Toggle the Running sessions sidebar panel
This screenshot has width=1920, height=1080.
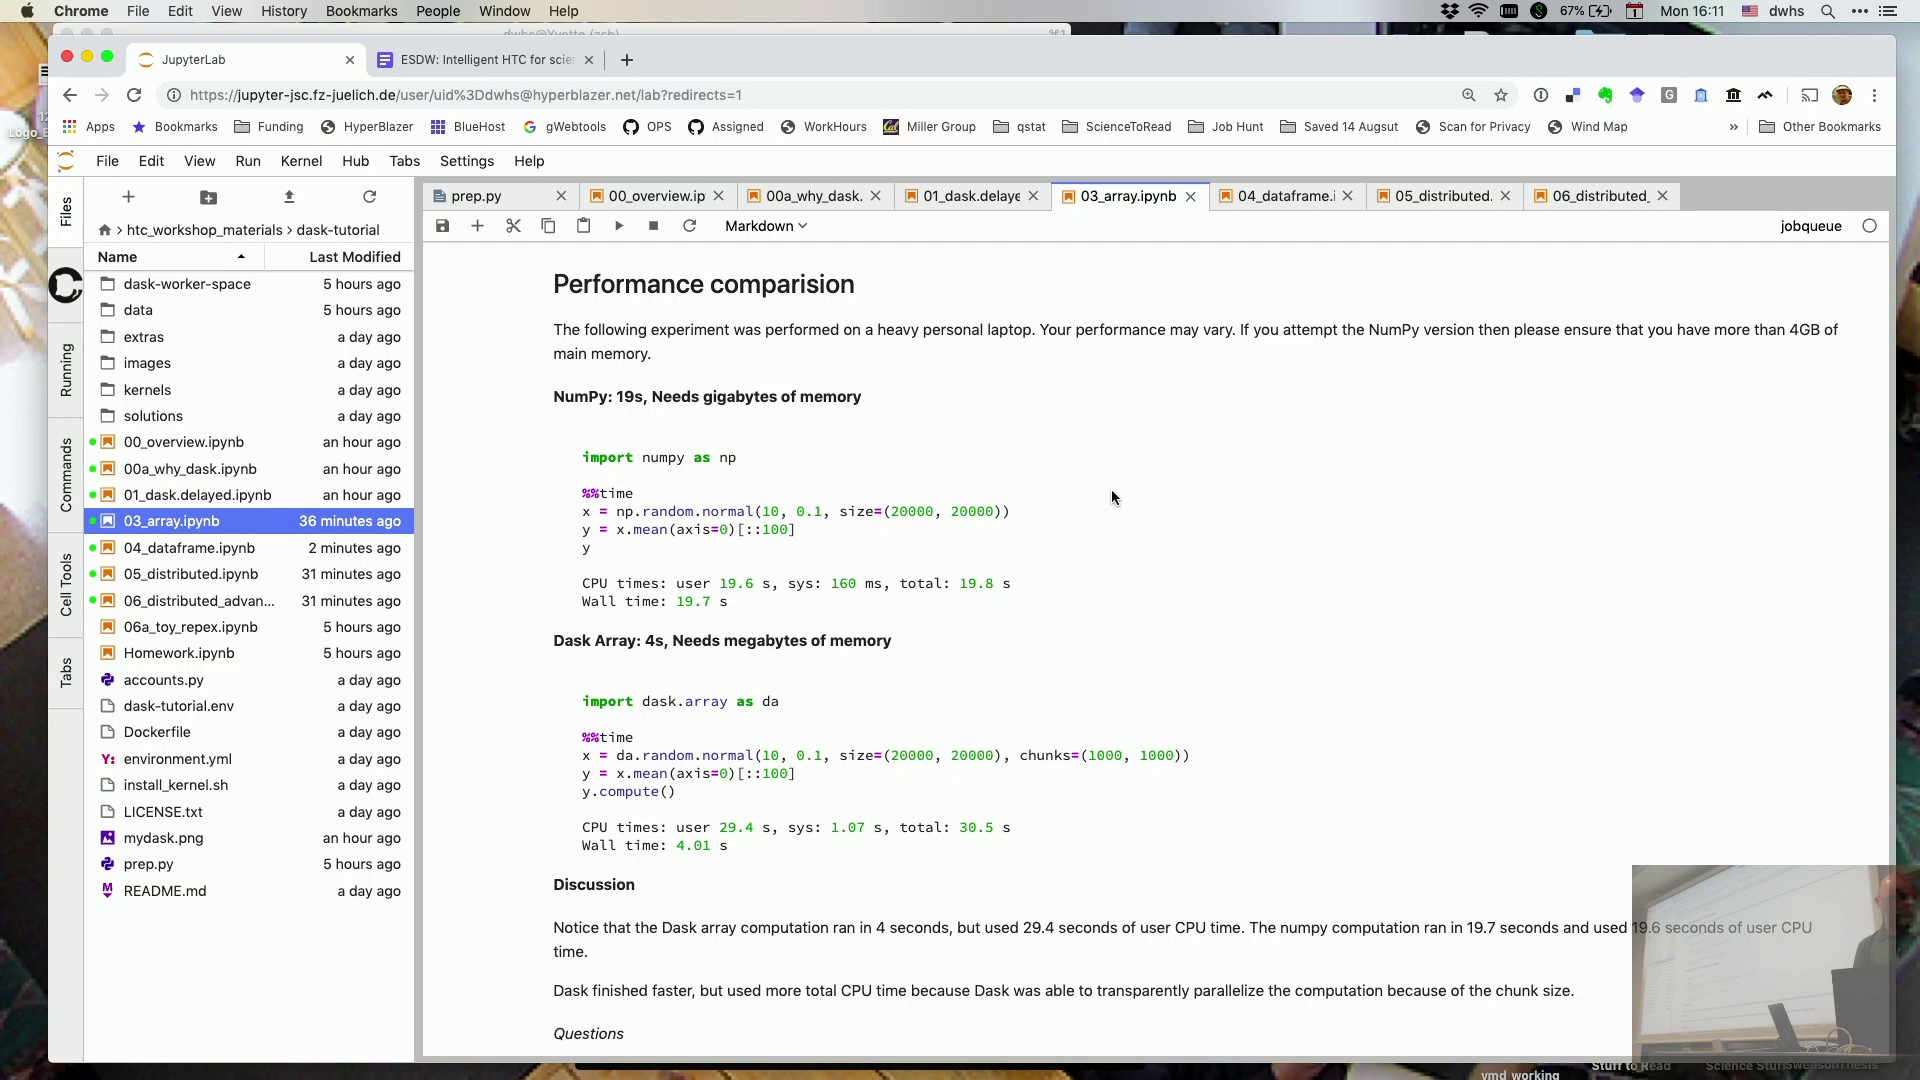(65, 371)
